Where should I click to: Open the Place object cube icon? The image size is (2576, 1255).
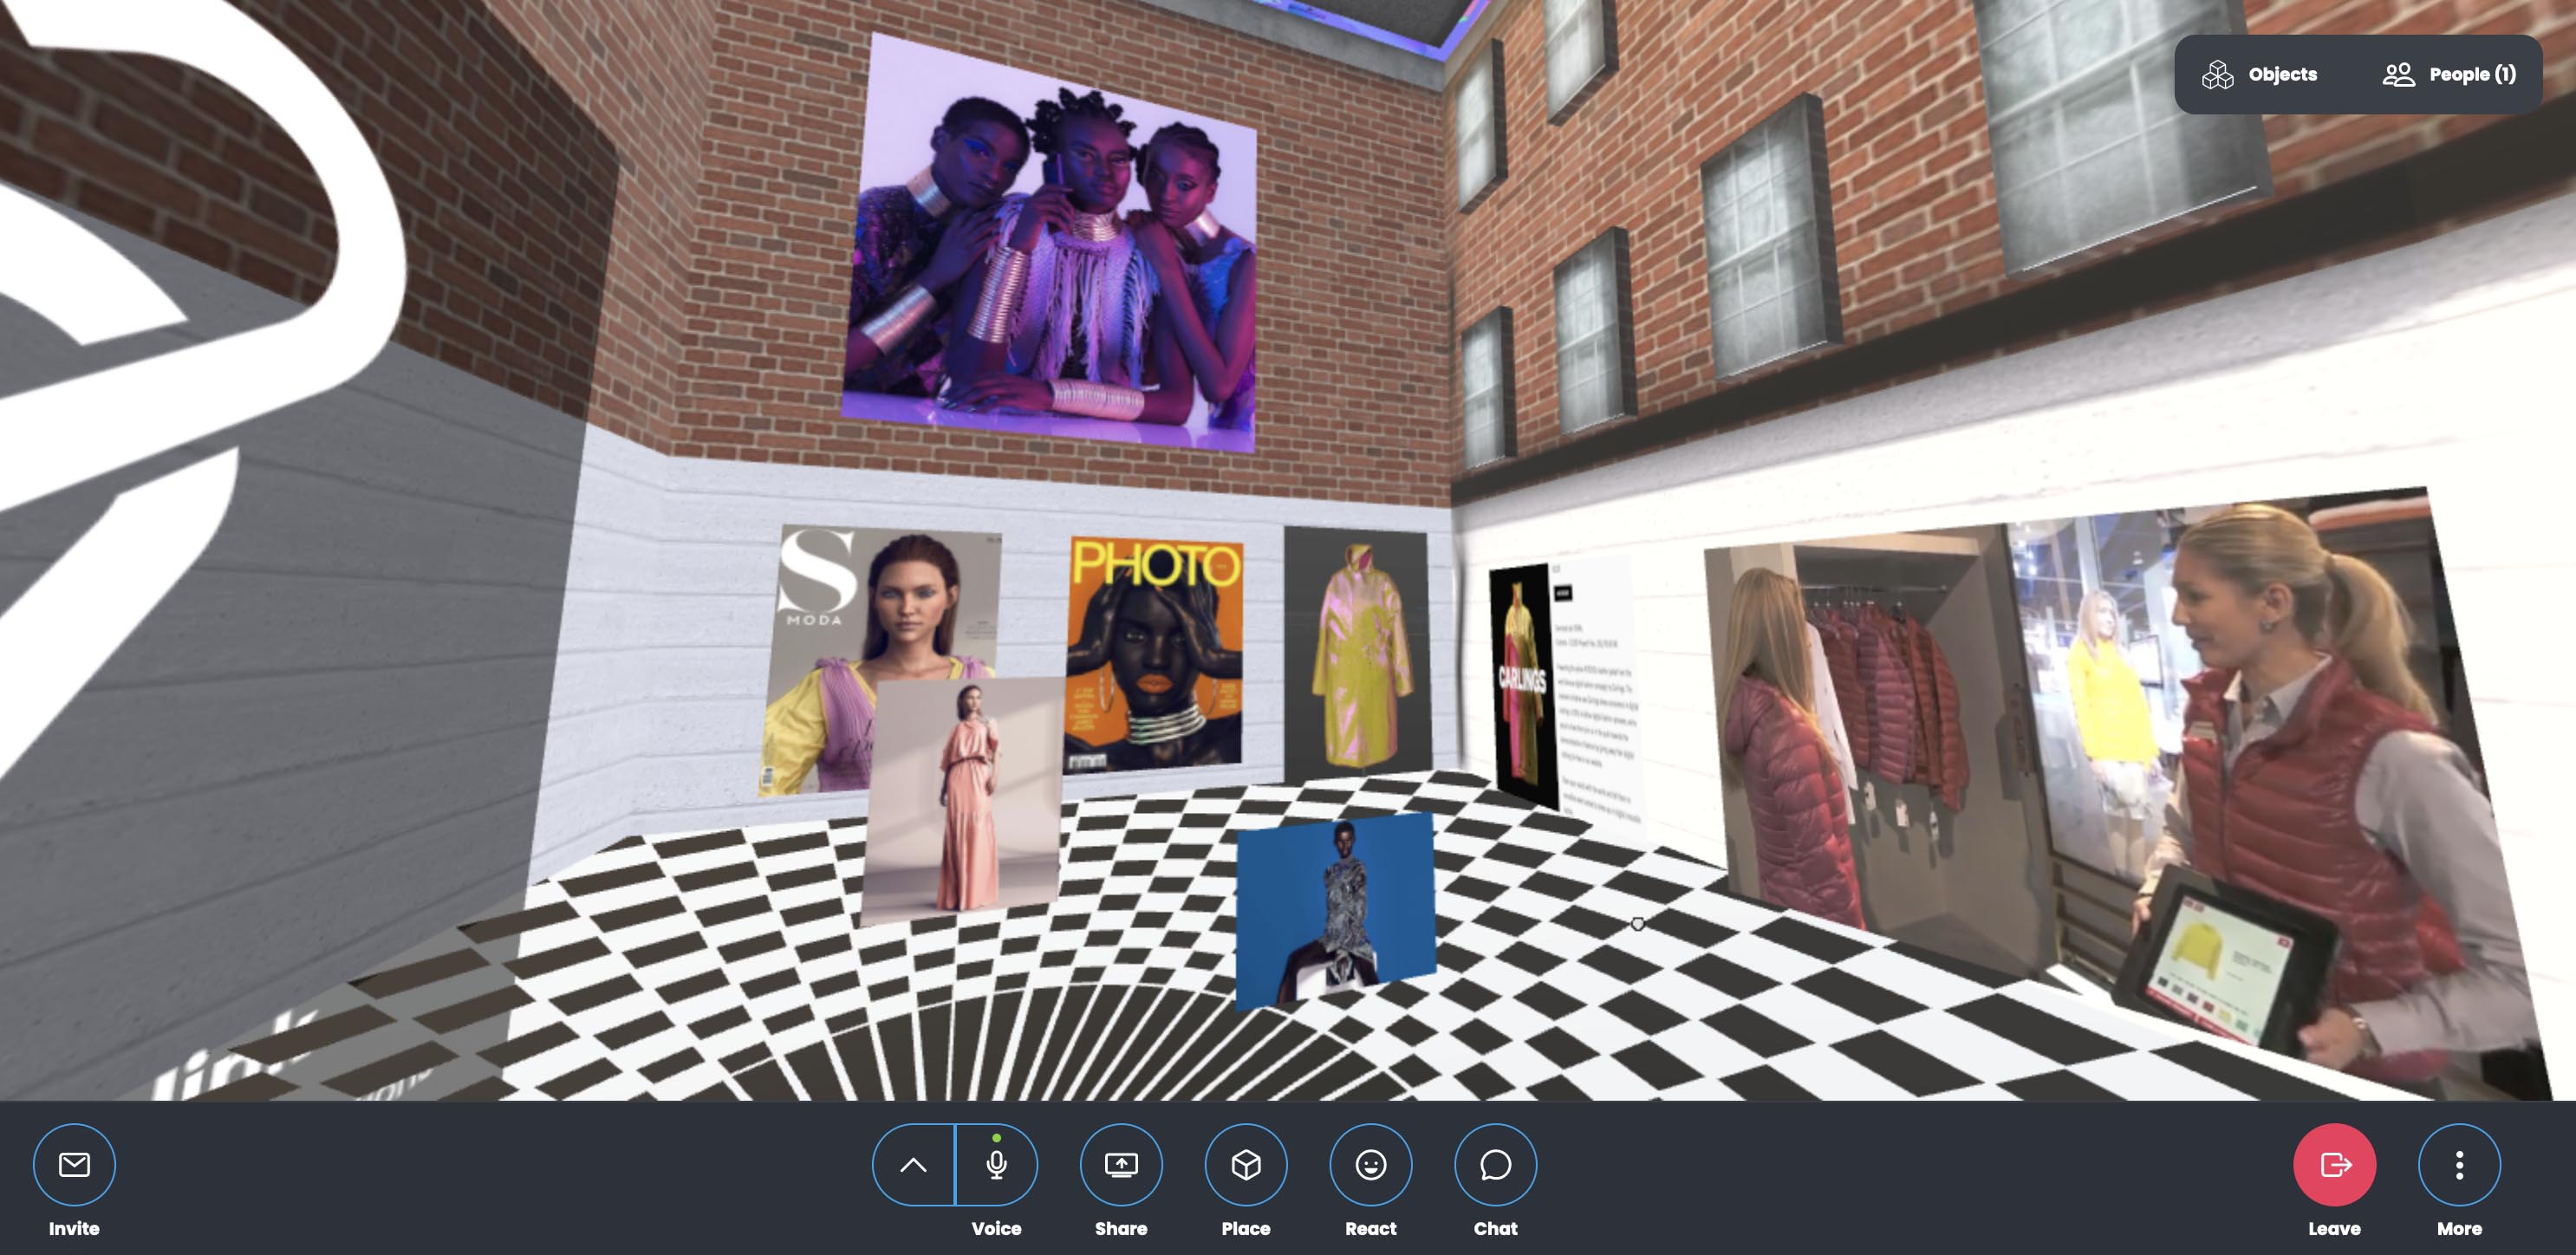pos(1245,1165)
